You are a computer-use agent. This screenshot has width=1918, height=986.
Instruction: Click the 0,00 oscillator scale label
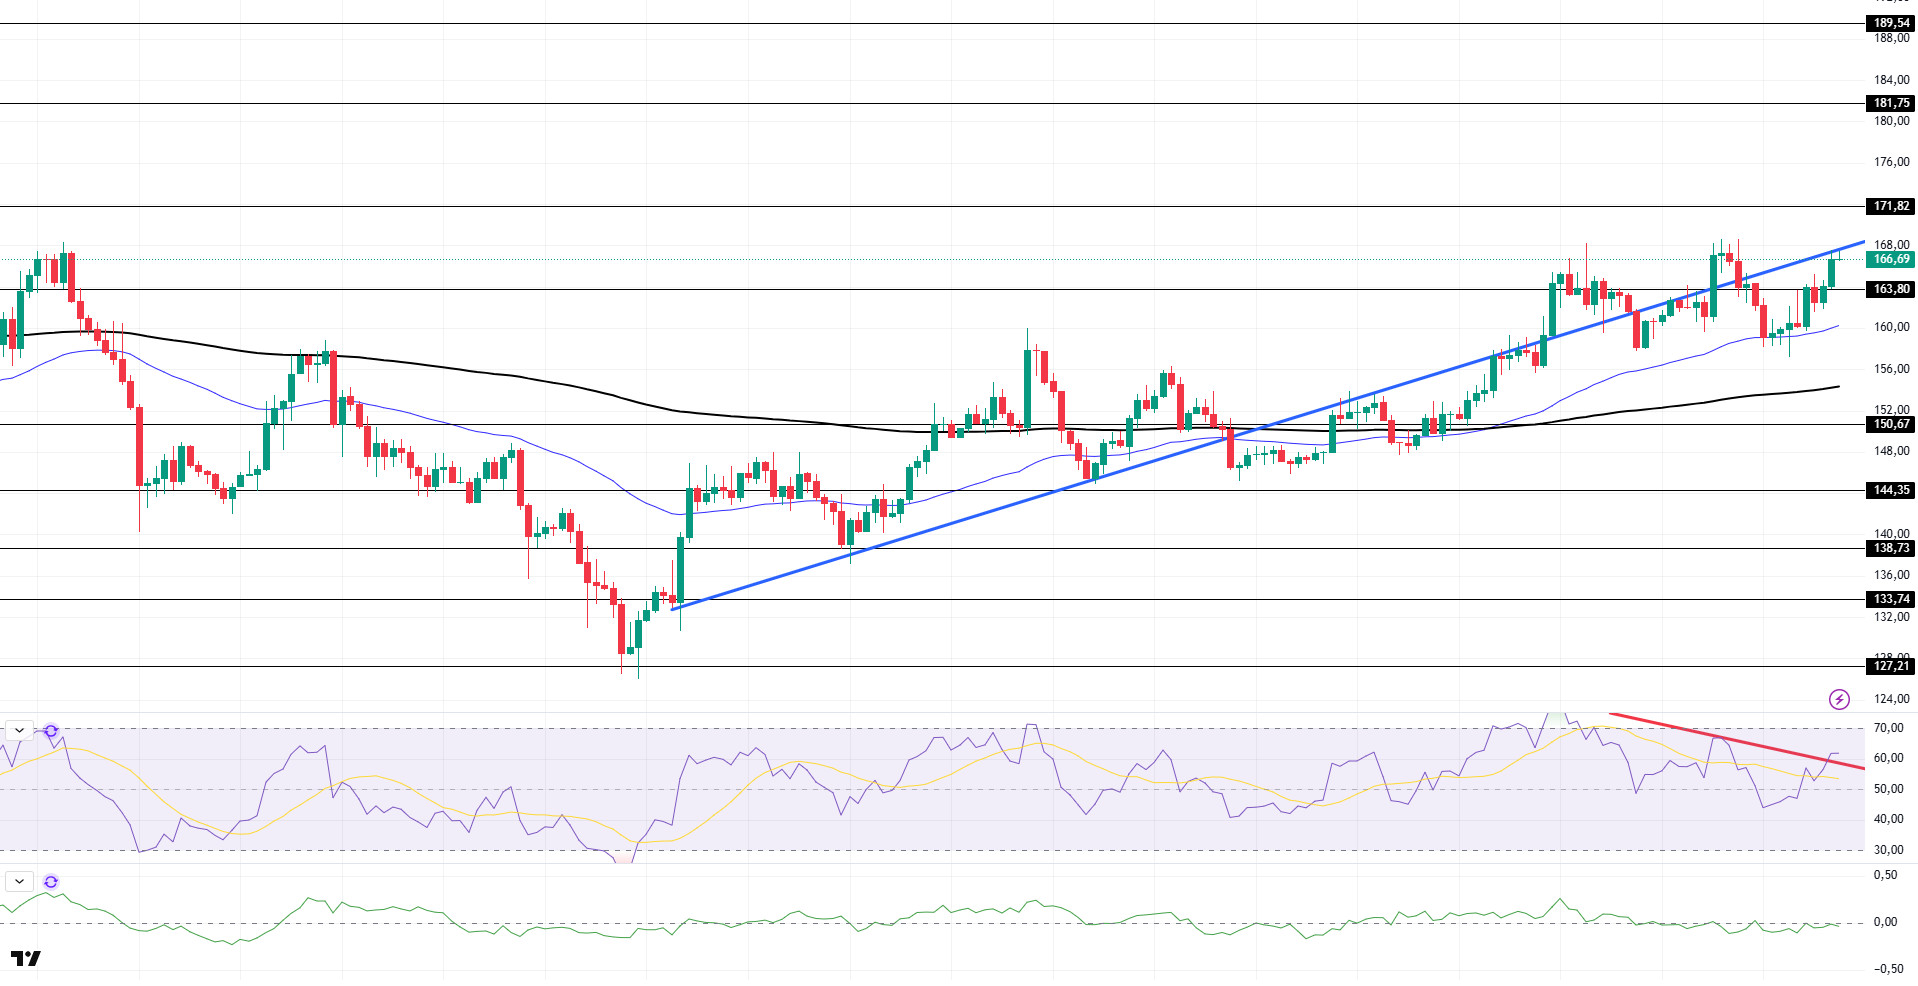(1885, 922)
